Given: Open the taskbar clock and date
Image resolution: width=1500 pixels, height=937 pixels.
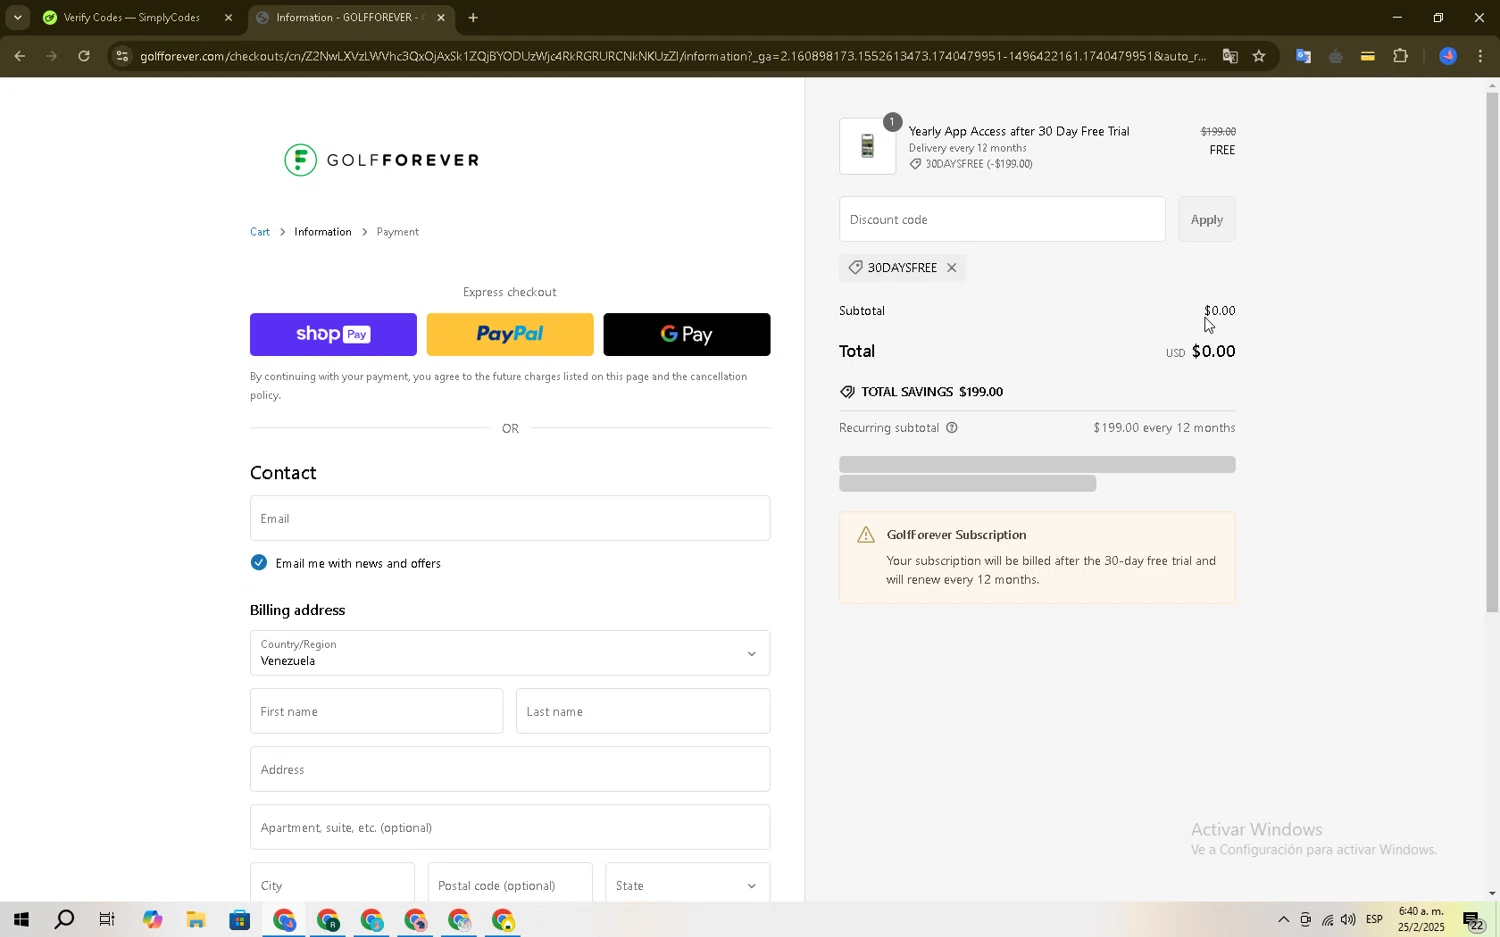Looking at the screenshot, I should [1421, 920].
